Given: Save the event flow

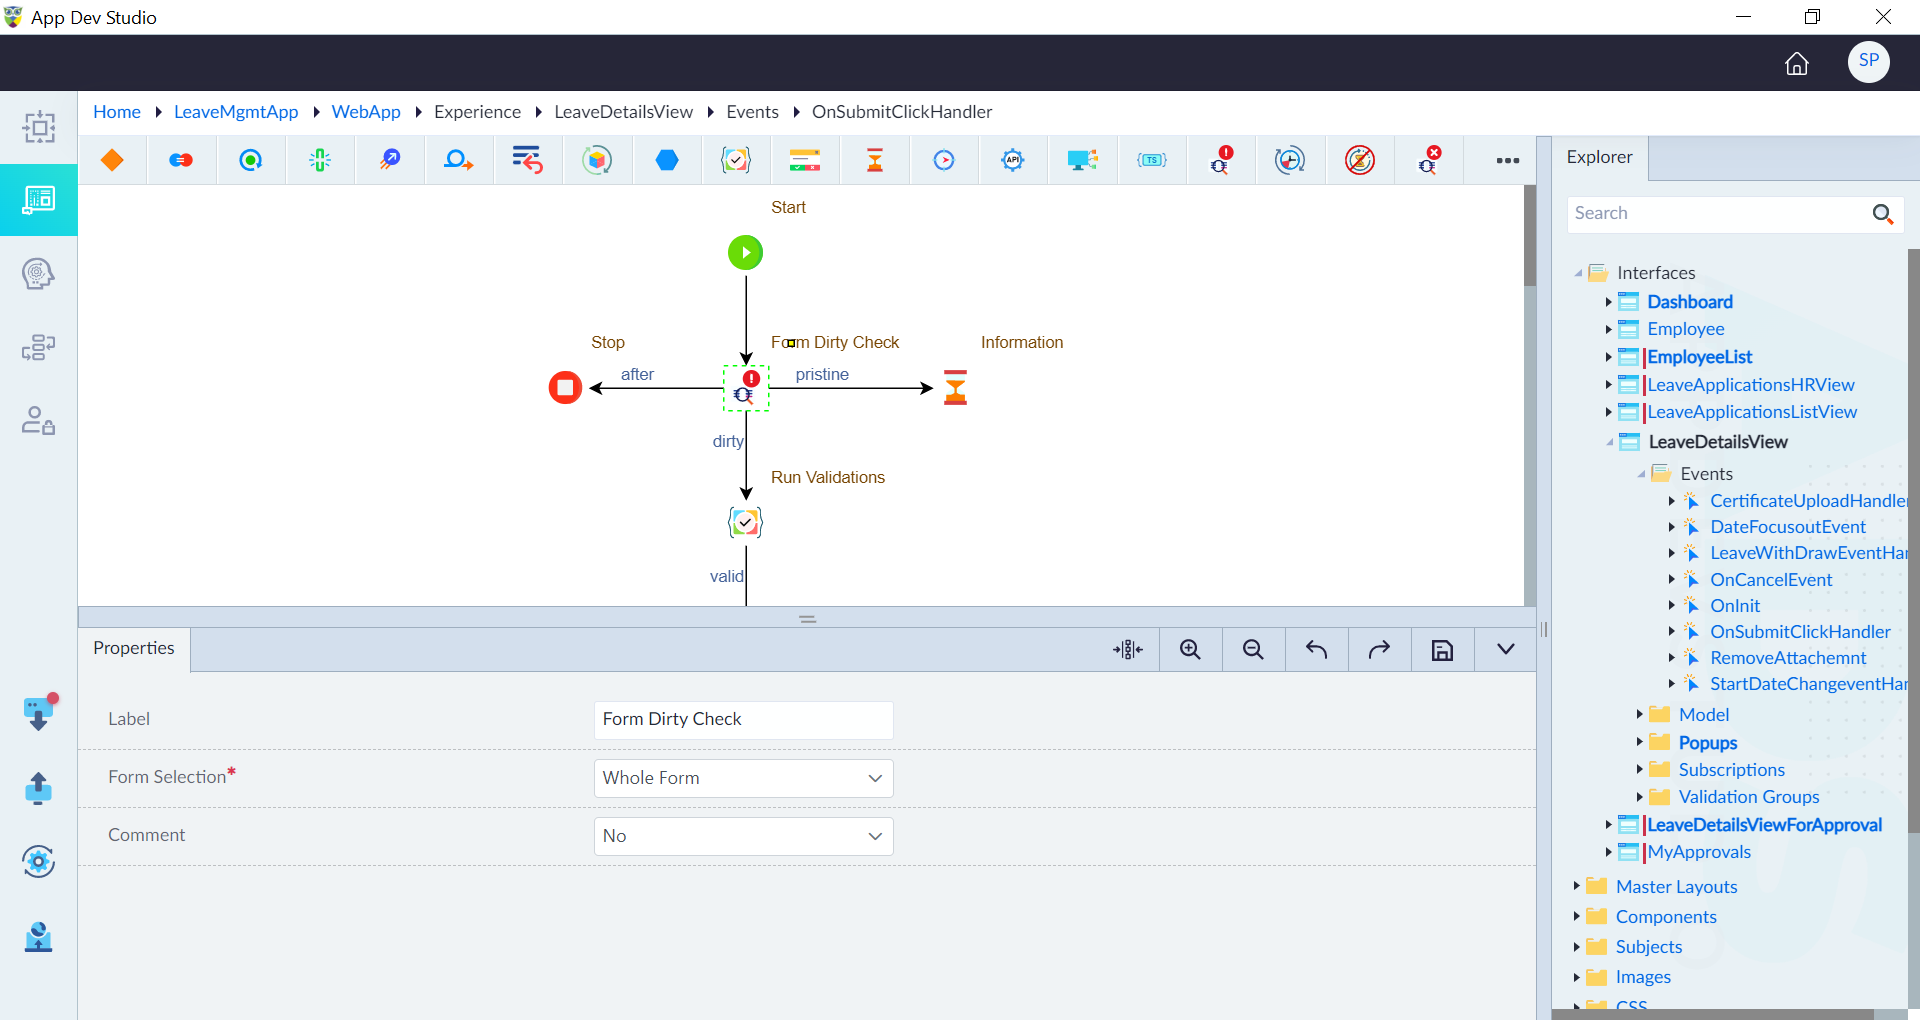Looking at the screenshot, I should tap(1442, 650).
